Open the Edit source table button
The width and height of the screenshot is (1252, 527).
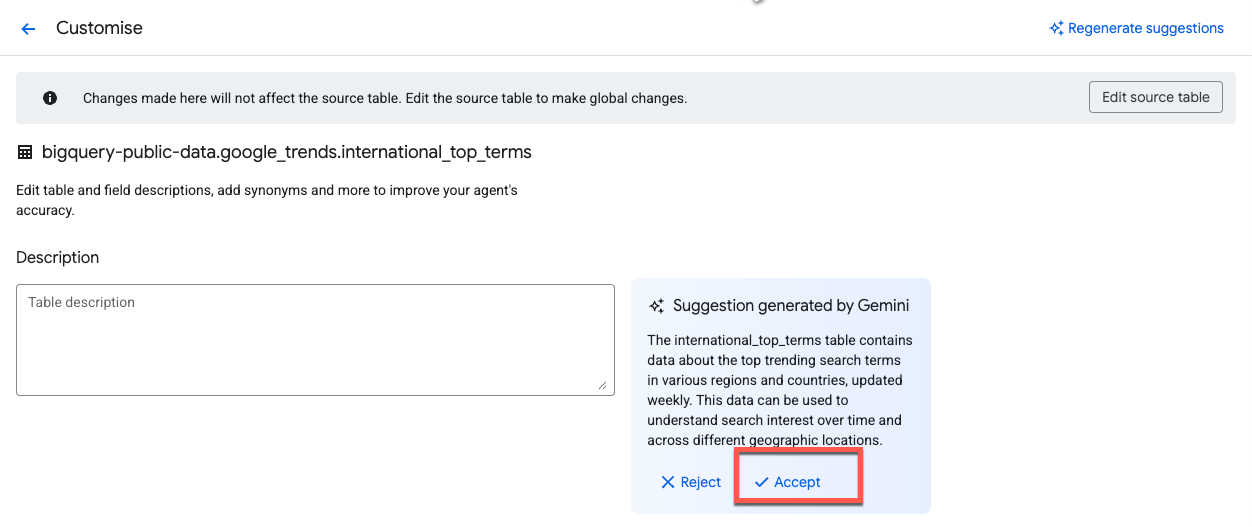click(1155, 97)
